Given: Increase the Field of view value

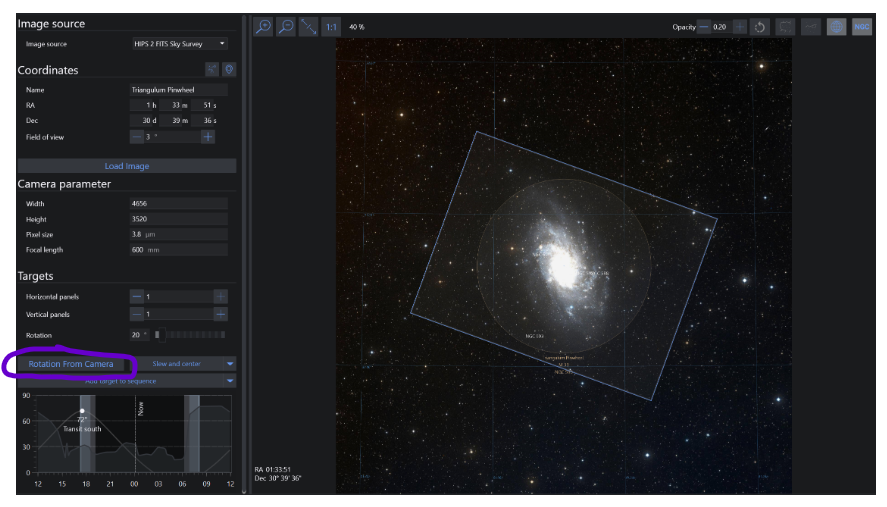Looking at the screenshot, I should click(x=208, y=137).
